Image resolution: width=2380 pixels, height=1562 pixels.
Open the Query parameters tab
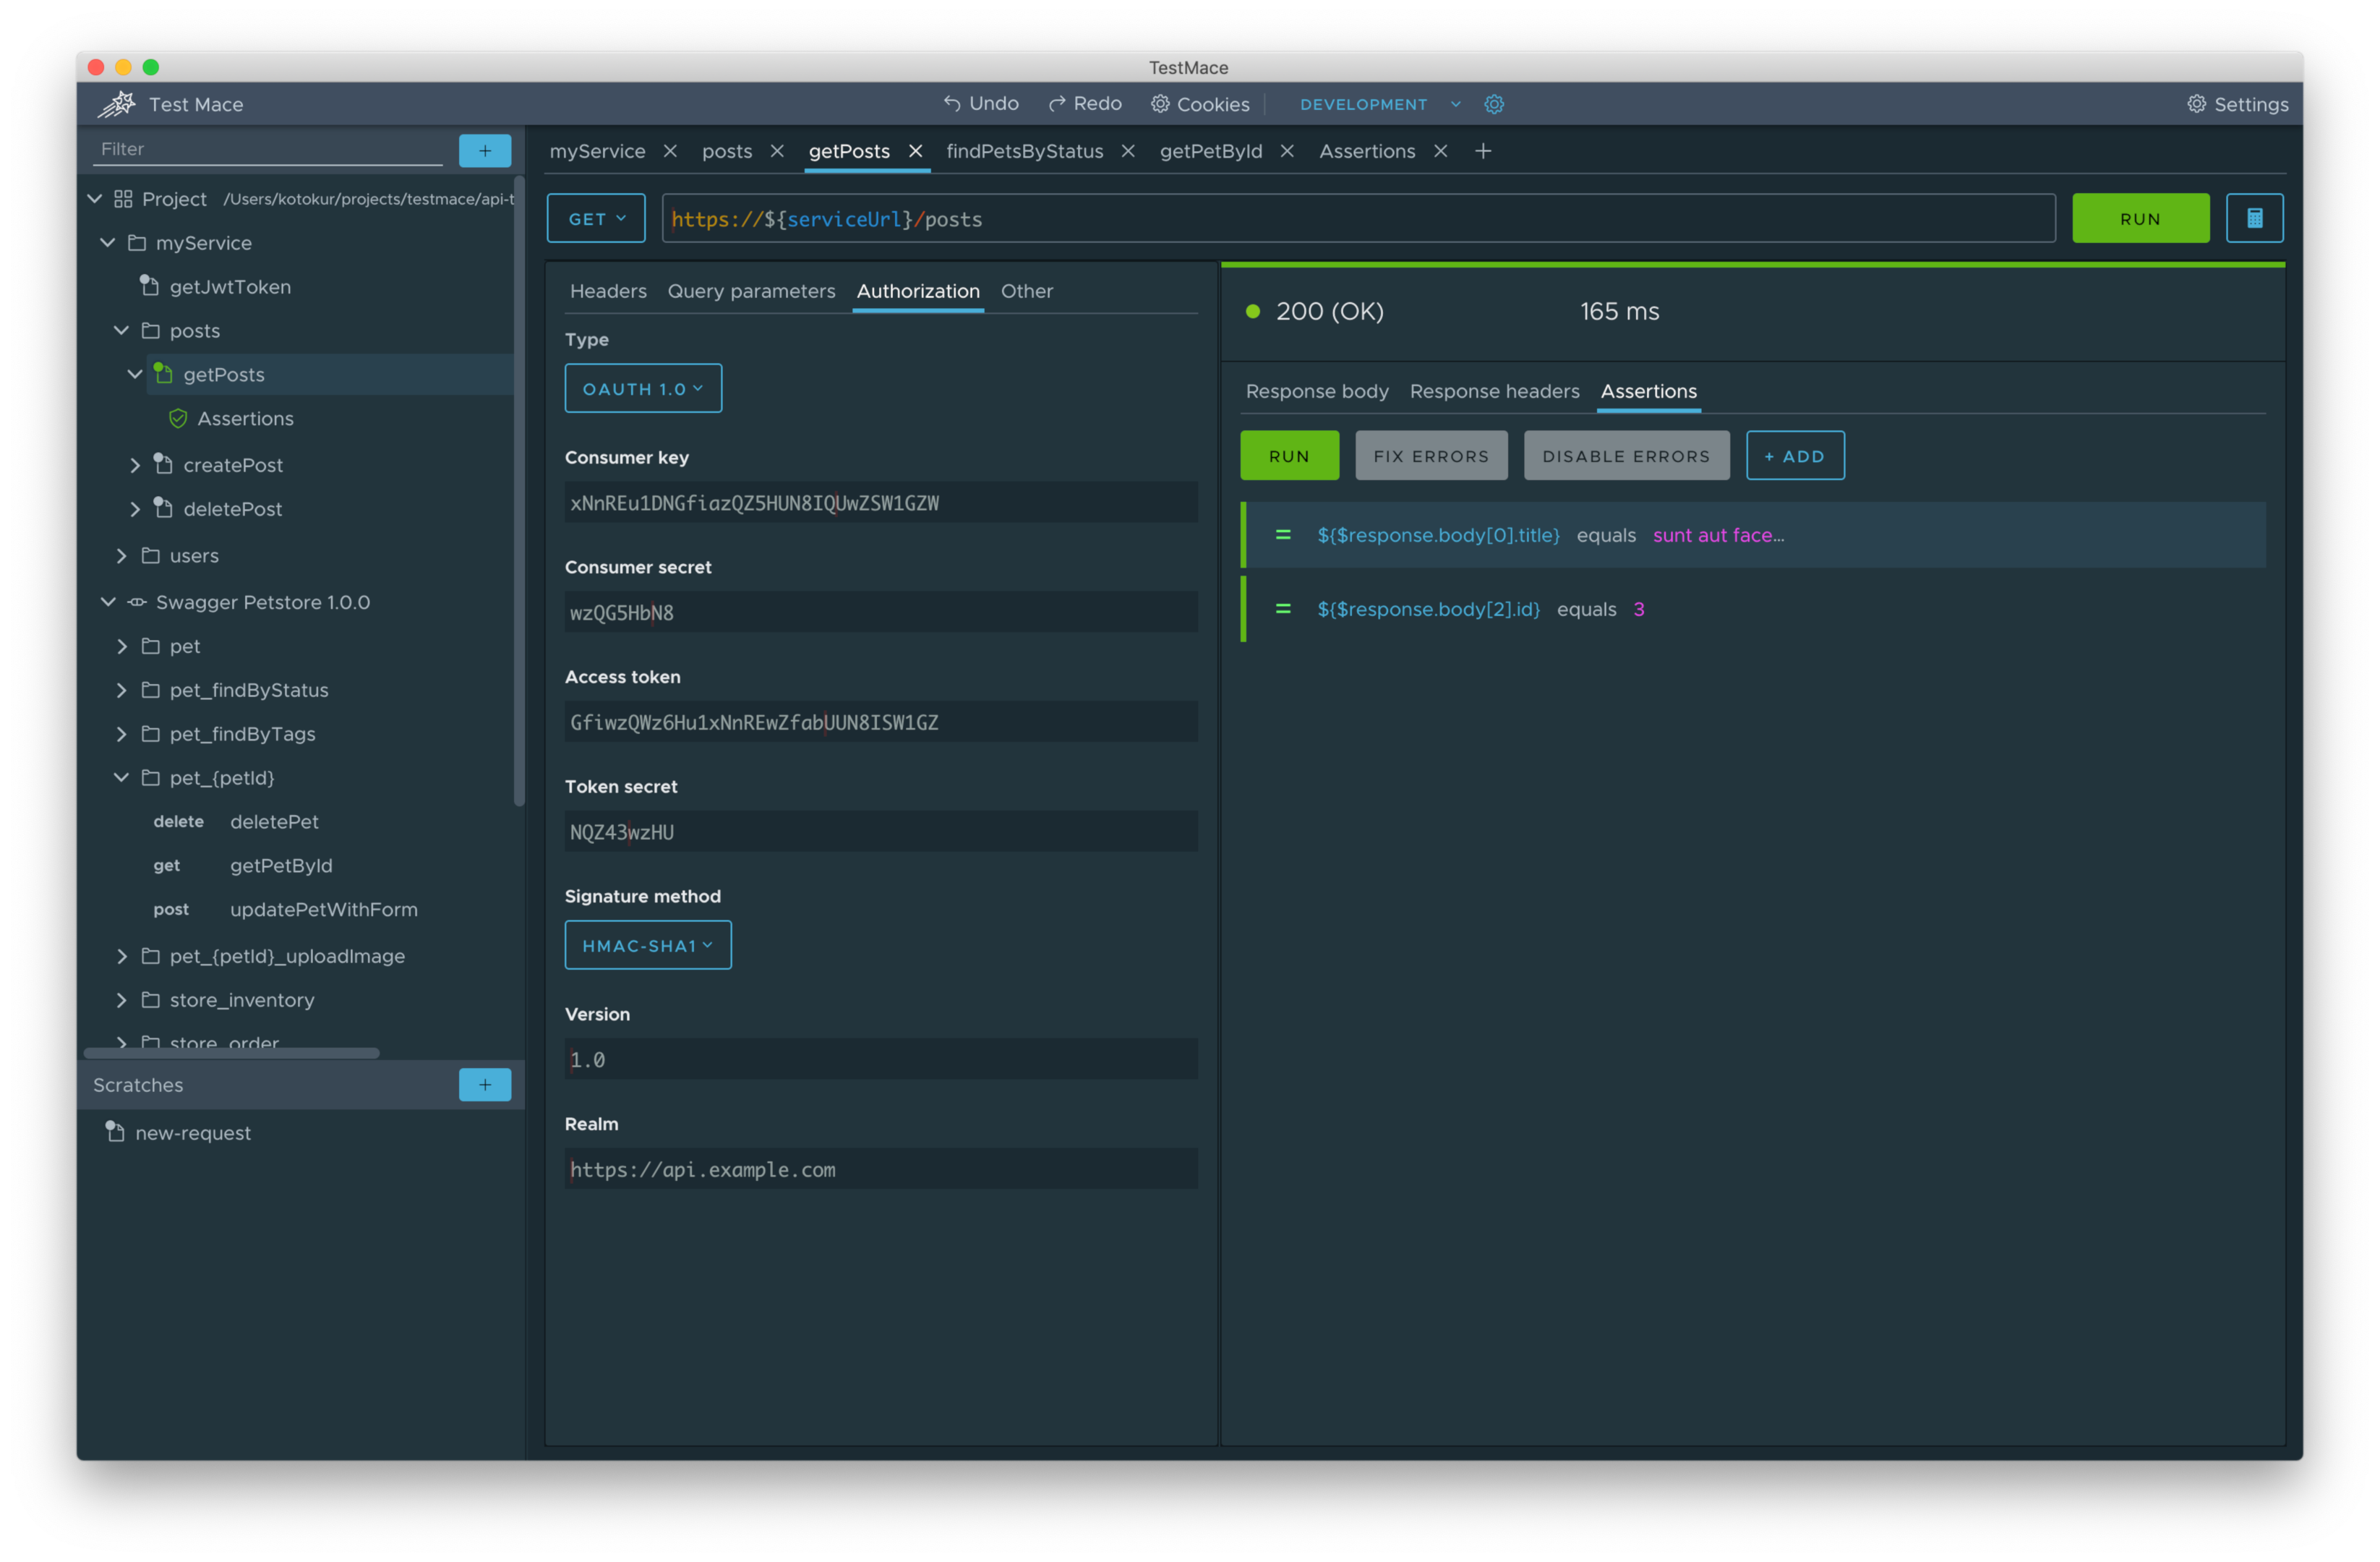pyautogui.click(x=751, y=291)
